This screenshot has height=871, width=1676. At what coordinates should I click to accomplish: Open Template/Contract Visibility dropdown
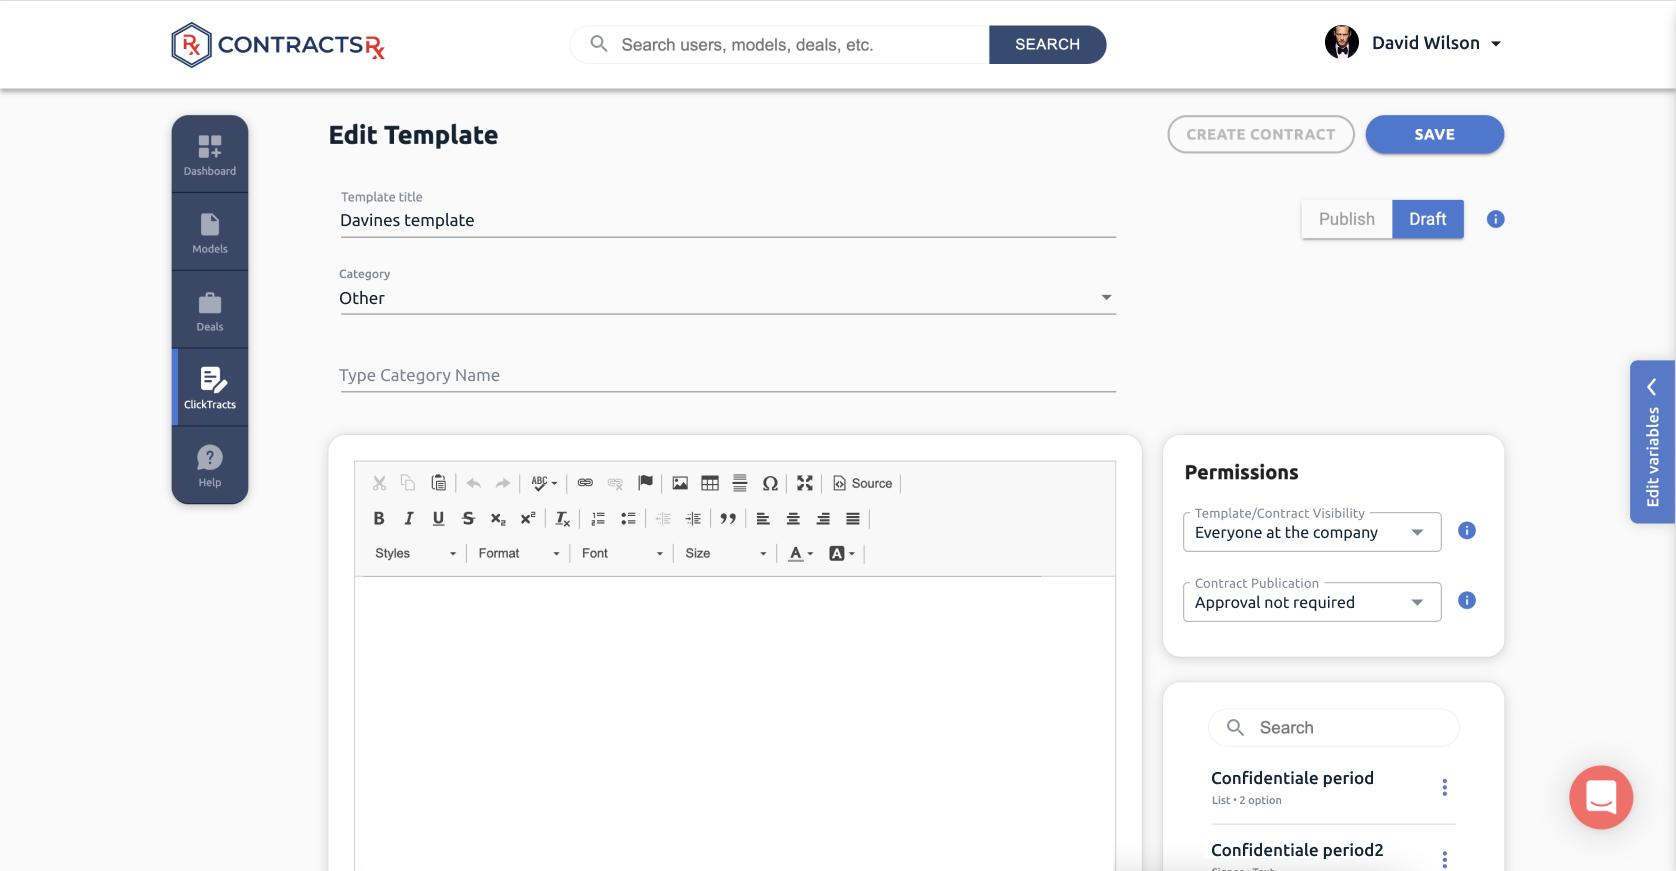pyautogui.click(x=1312, y=532)
